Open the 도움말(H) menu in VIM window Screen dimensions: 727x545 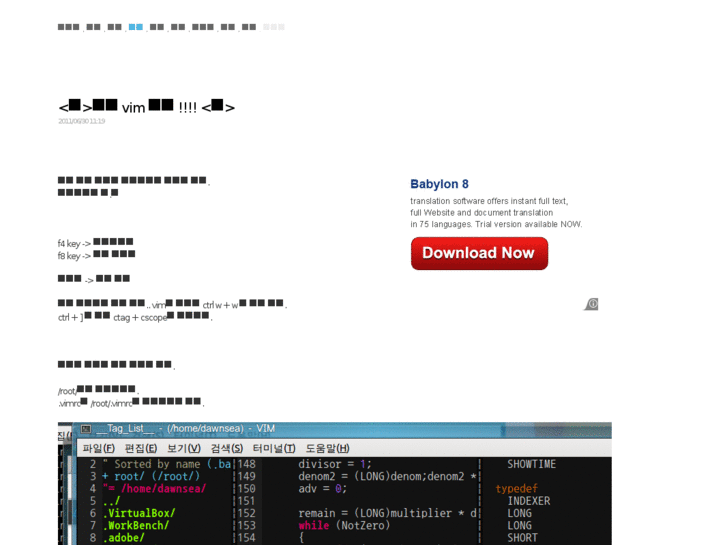[327, 449]
